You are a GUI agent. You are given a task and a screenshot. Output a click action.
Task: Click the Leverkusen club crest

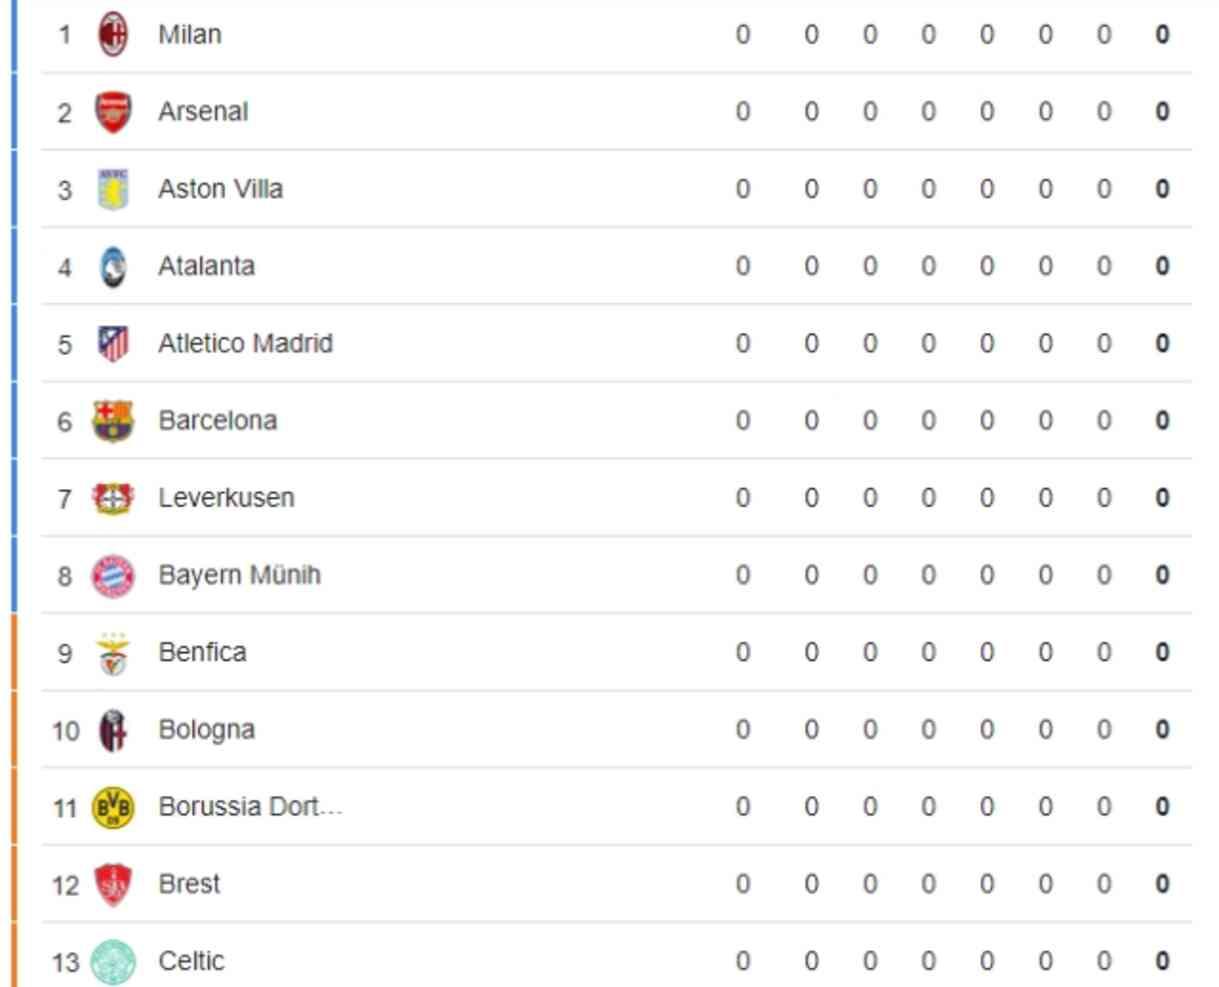click(113, 498)
